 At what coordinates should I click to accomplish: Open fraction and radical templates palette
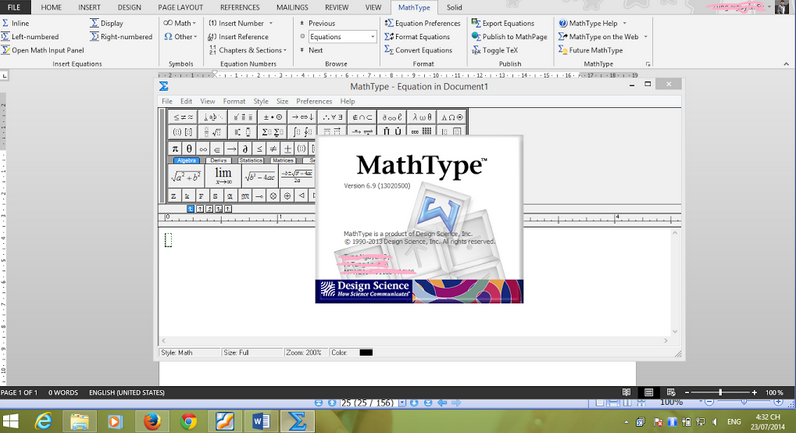212,132
